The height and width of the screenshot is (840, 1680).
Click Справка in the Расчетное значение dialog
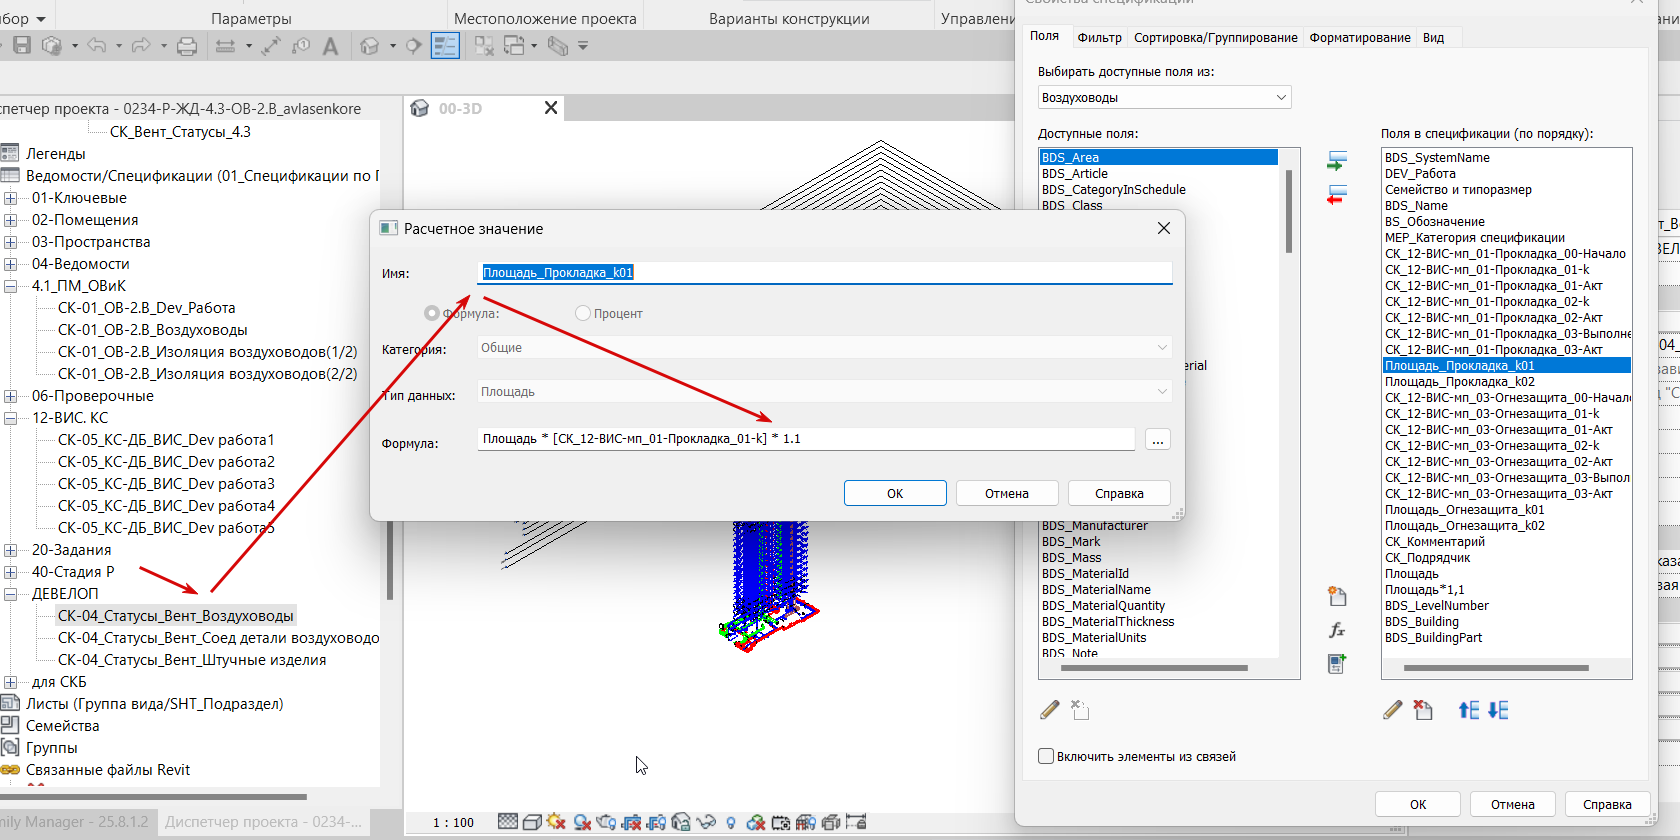[1119, 493]
